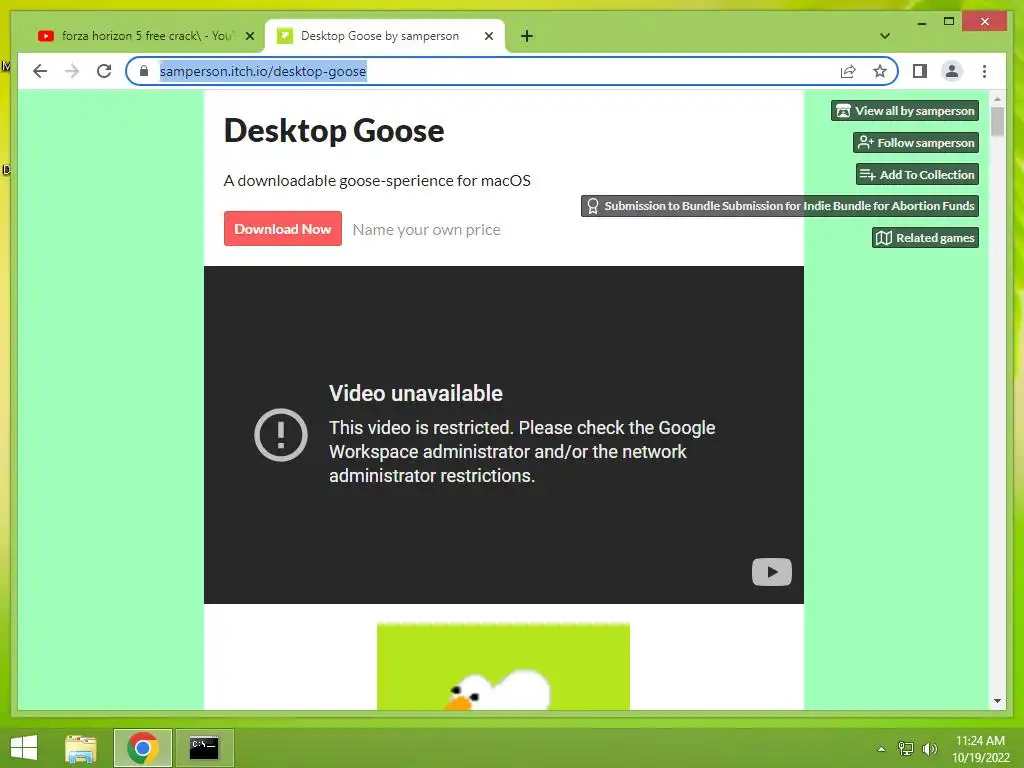Click the downloadable goose-sperience for macOS tagline
This screenshot has height=768, width=1024.
pos(377,180)
